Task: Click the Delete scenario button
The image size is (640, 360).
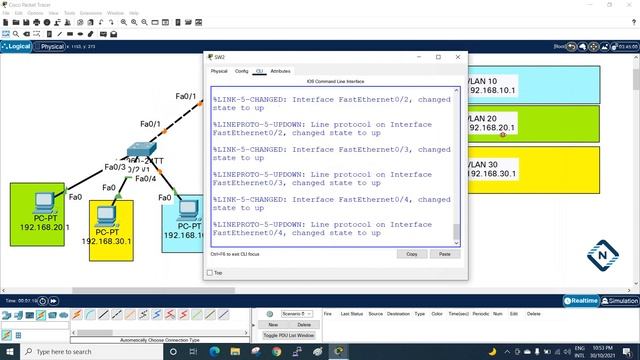Action: (304, 325)
